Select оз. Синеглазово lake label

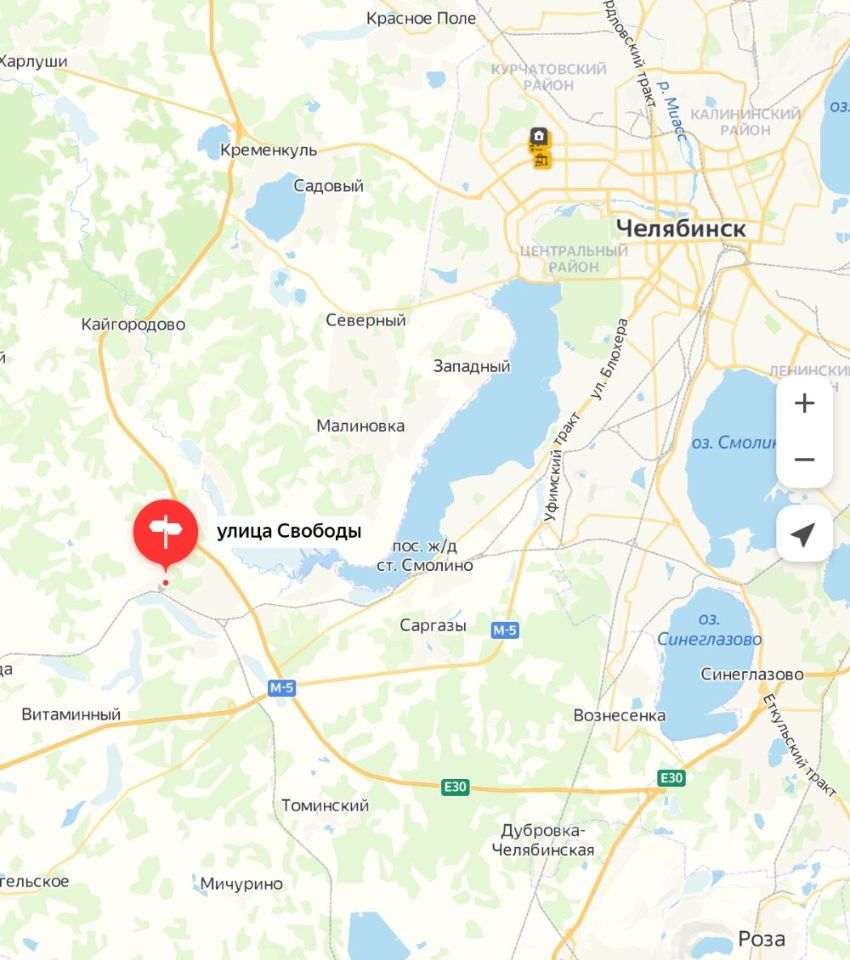coord(709,629)
